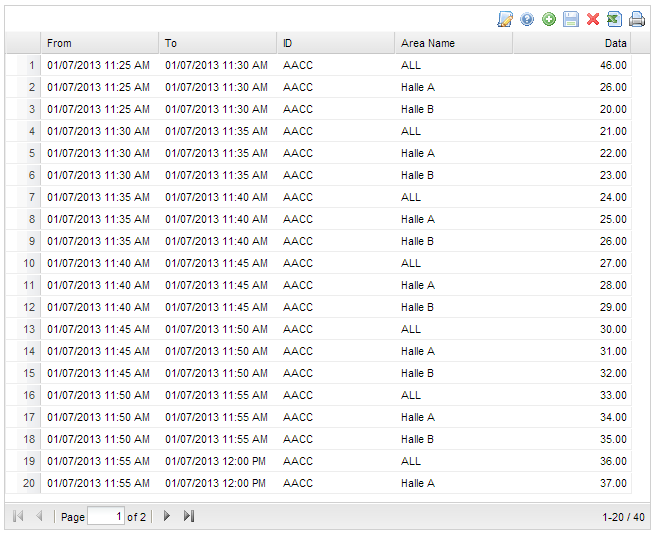655x534 pixels.
Task: Print the grid with the printer icon
Action: click(x=637, y=19)
